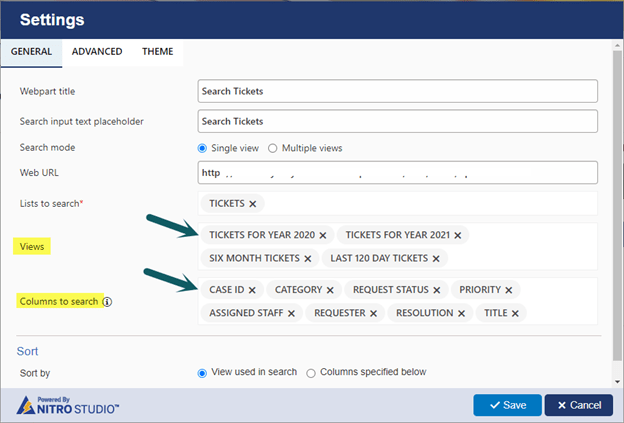624x423 pixels.
Task: Cancel the settings dialog
Action: click(x=578, y=405)
